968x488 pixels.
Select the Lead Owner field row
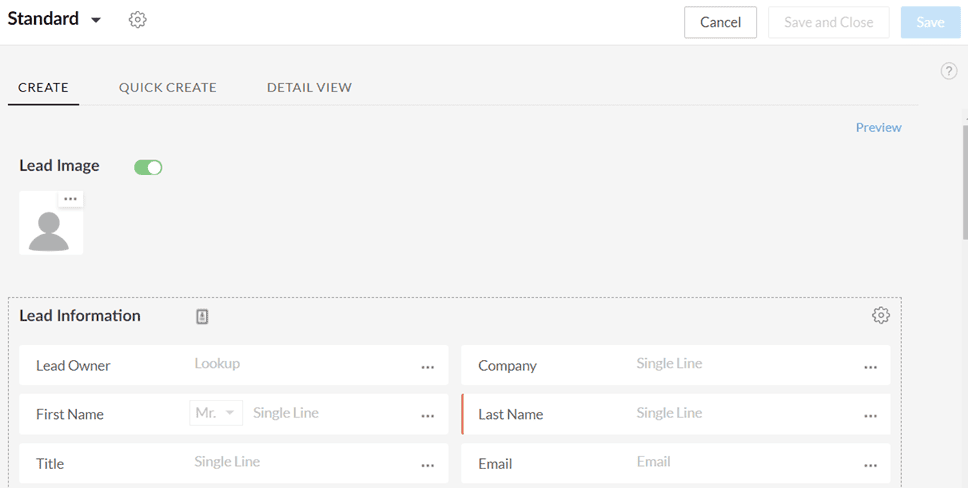234,365
